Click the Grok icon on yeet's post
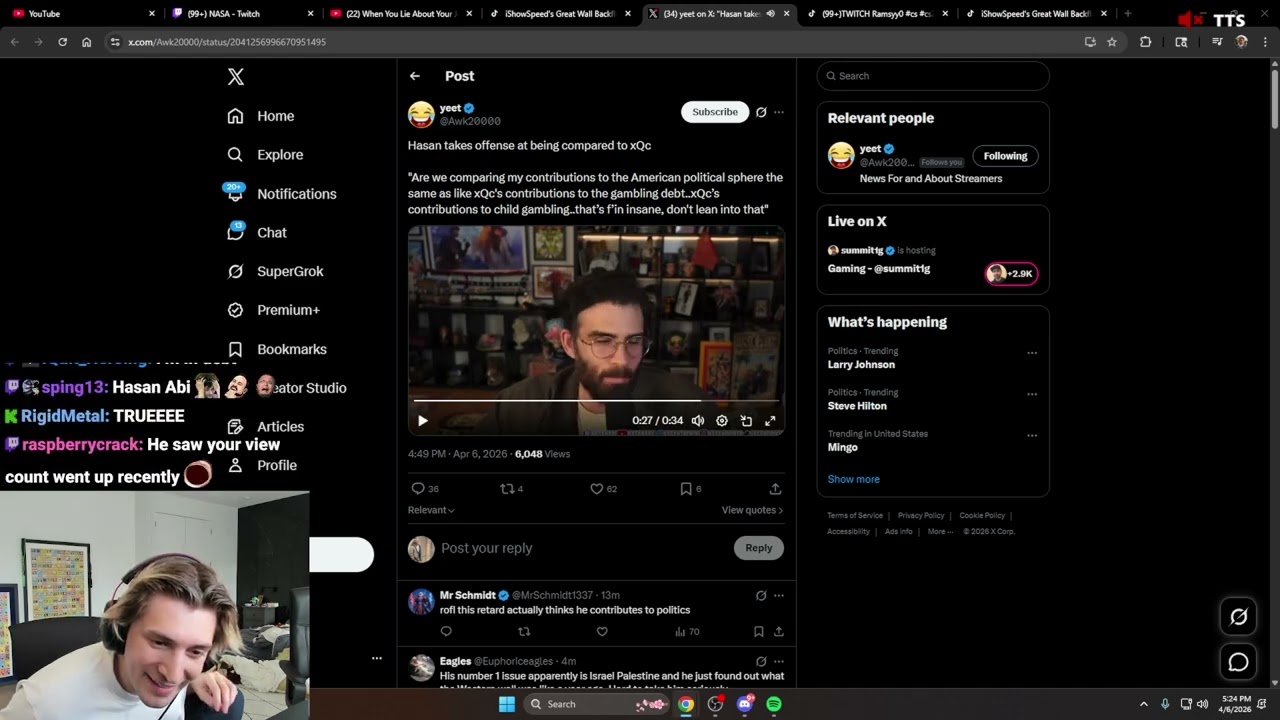 (761, 112)
